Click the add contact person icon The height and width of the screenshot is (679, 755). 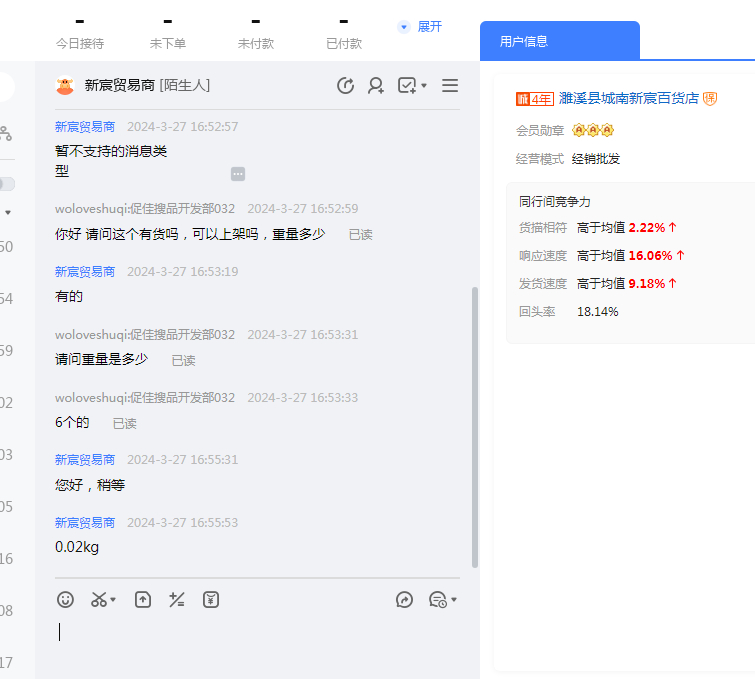click(x=376, y=86)
